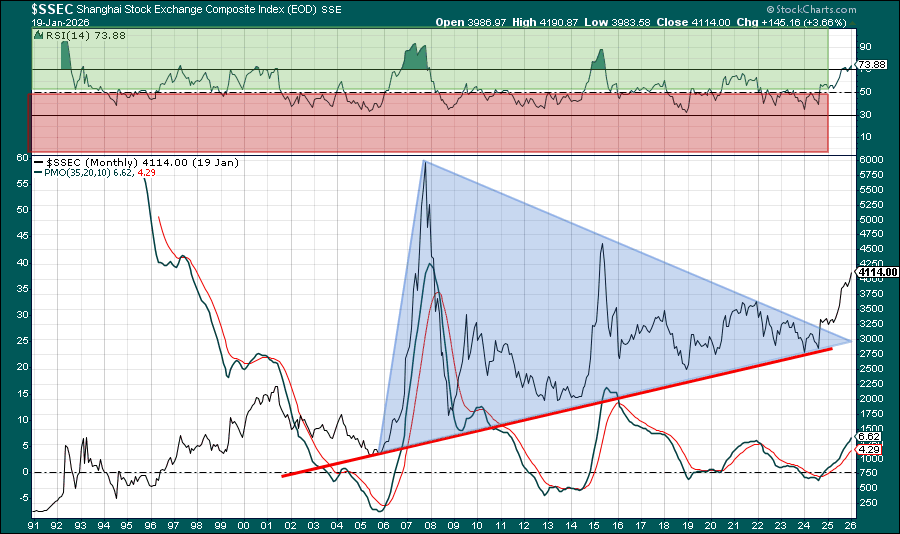900x534 pixels.
Task: Click the dark green RSI overbought peak near 2007
Action: (414, 58)
